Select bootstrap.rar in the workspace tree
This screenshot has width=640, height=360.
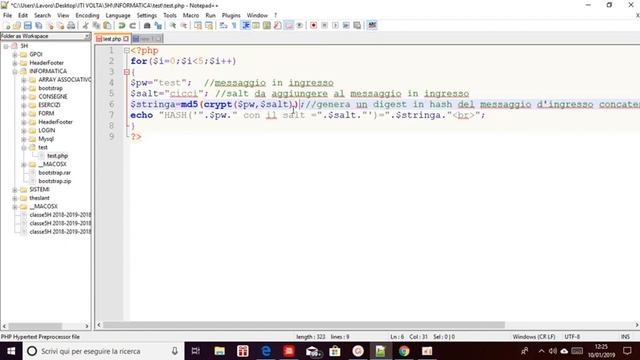54,173
